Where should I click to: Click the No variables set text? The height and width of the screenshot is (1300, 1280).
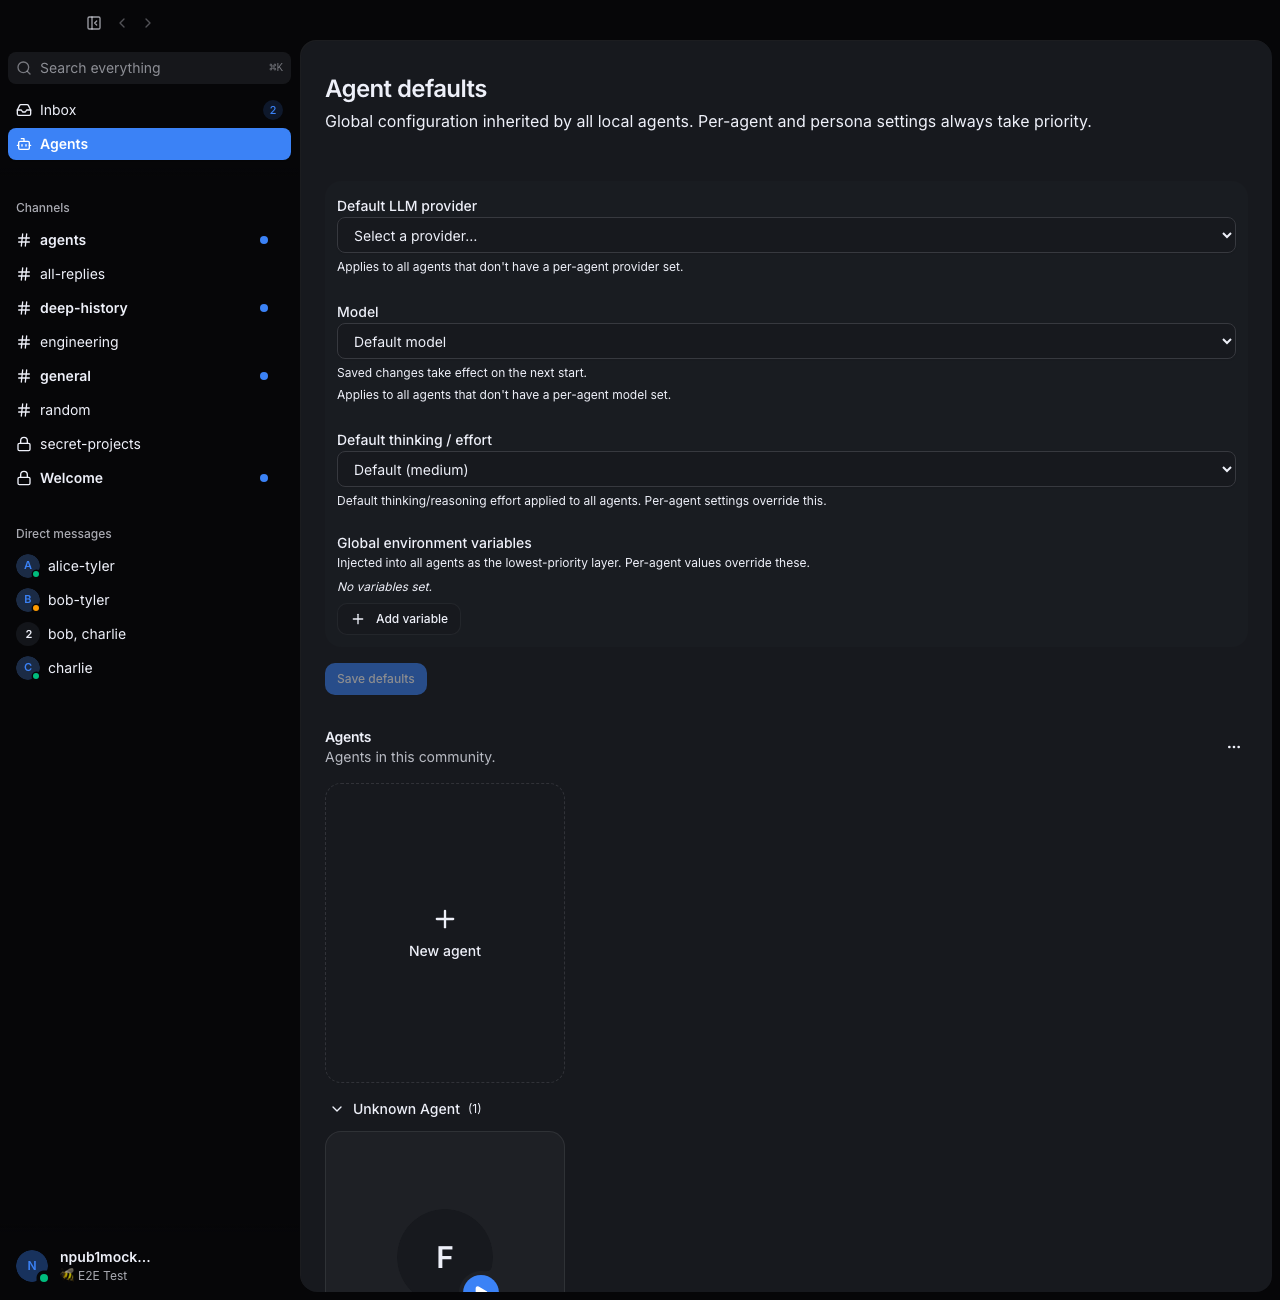coord(385,587)
